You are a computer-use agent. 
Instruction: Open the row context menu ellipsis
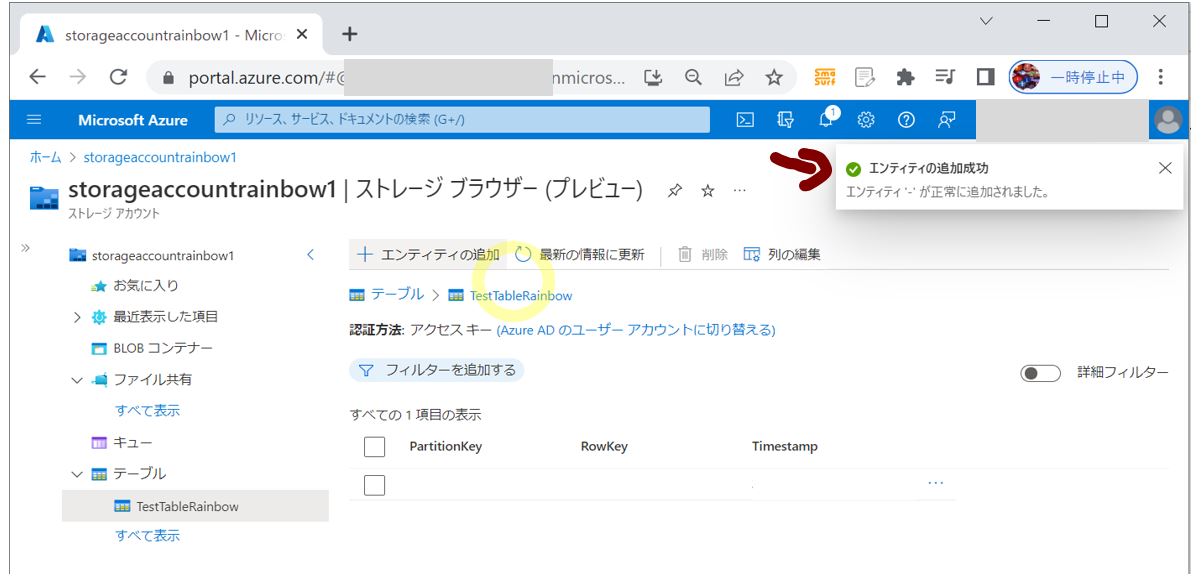(935, 483)
